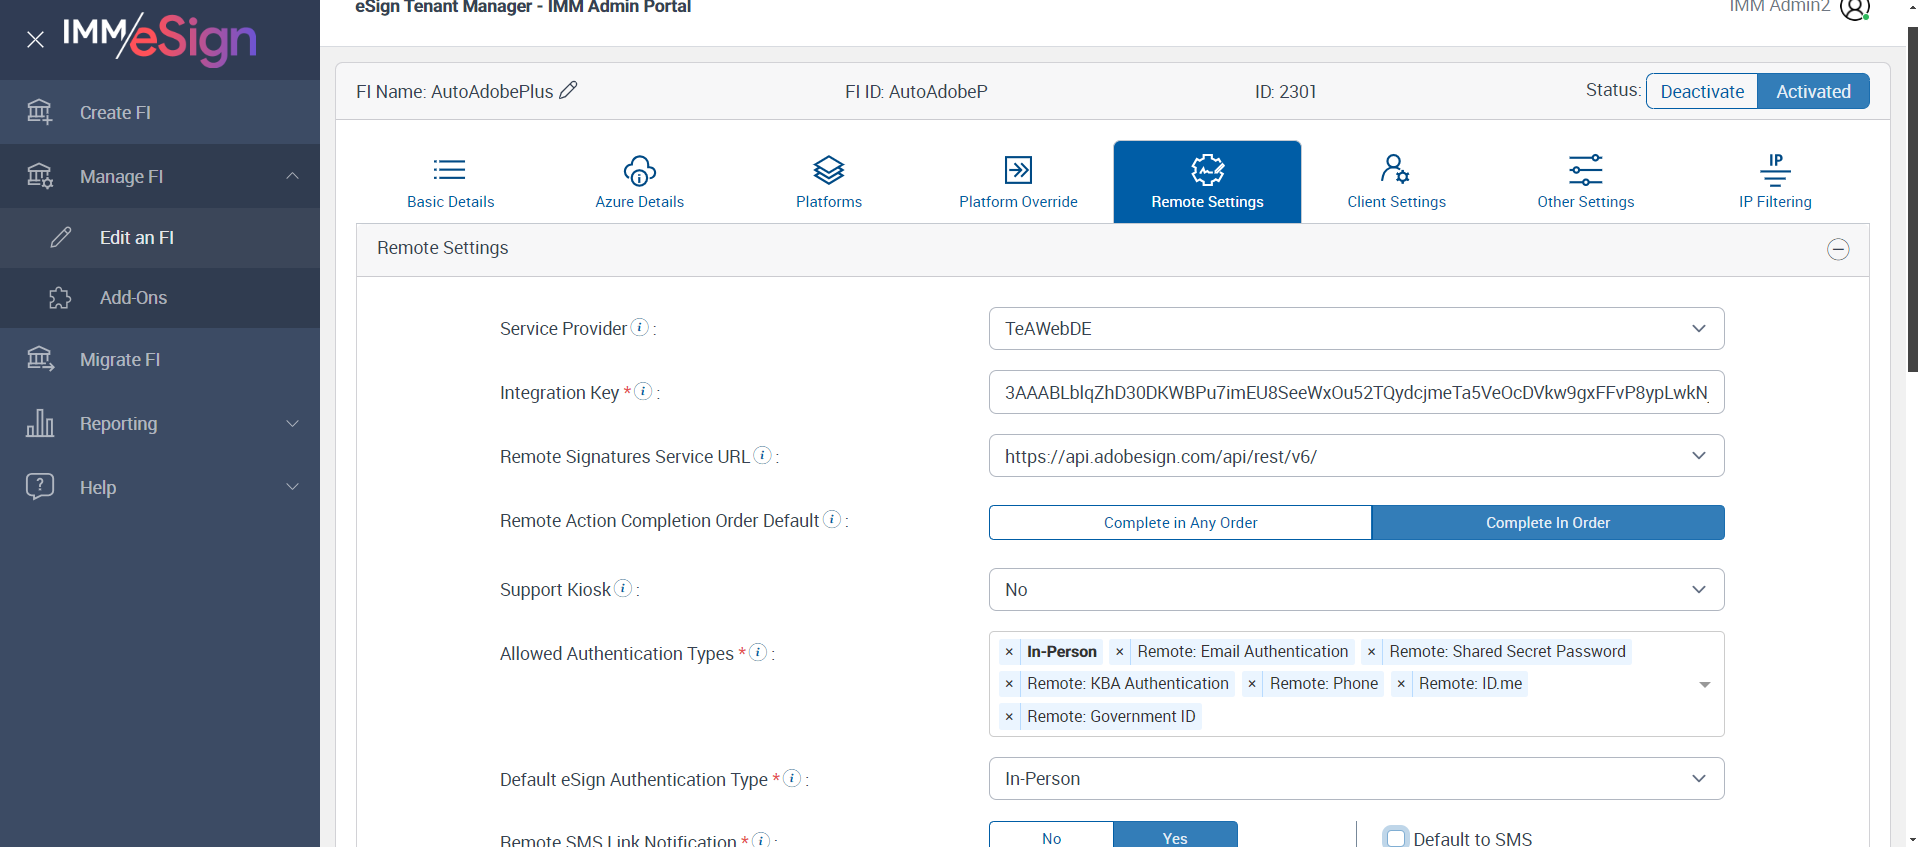The height and width of the screenshot is (847, 1920).
Task: Open Remote Signatures Service URL dropdown
Action: coord(1356,456)
